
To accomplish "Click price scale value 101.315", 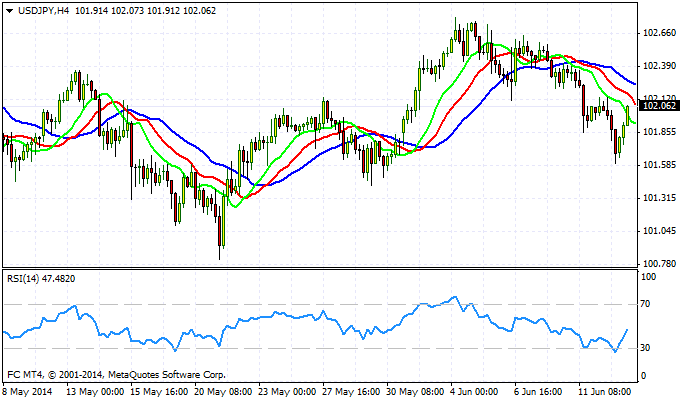I will pyautogui.click(x=659, y=198).
